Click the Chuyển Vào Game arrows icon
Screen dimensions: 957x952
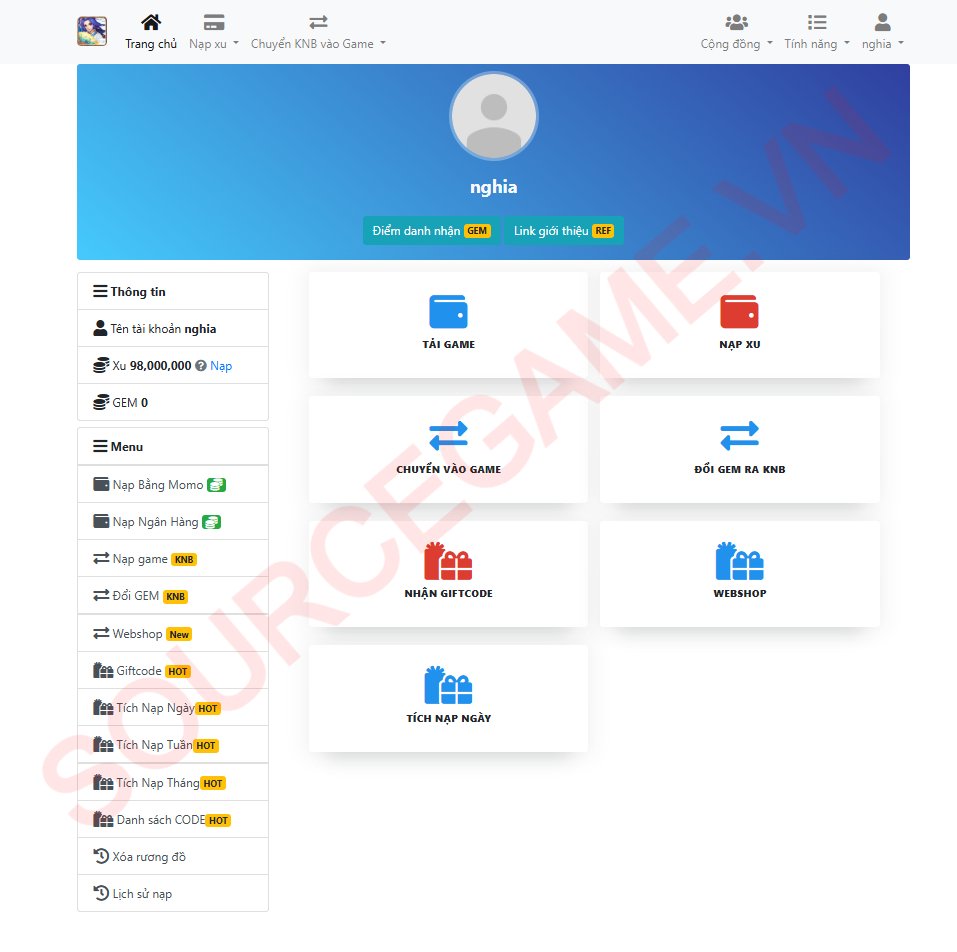448,436
